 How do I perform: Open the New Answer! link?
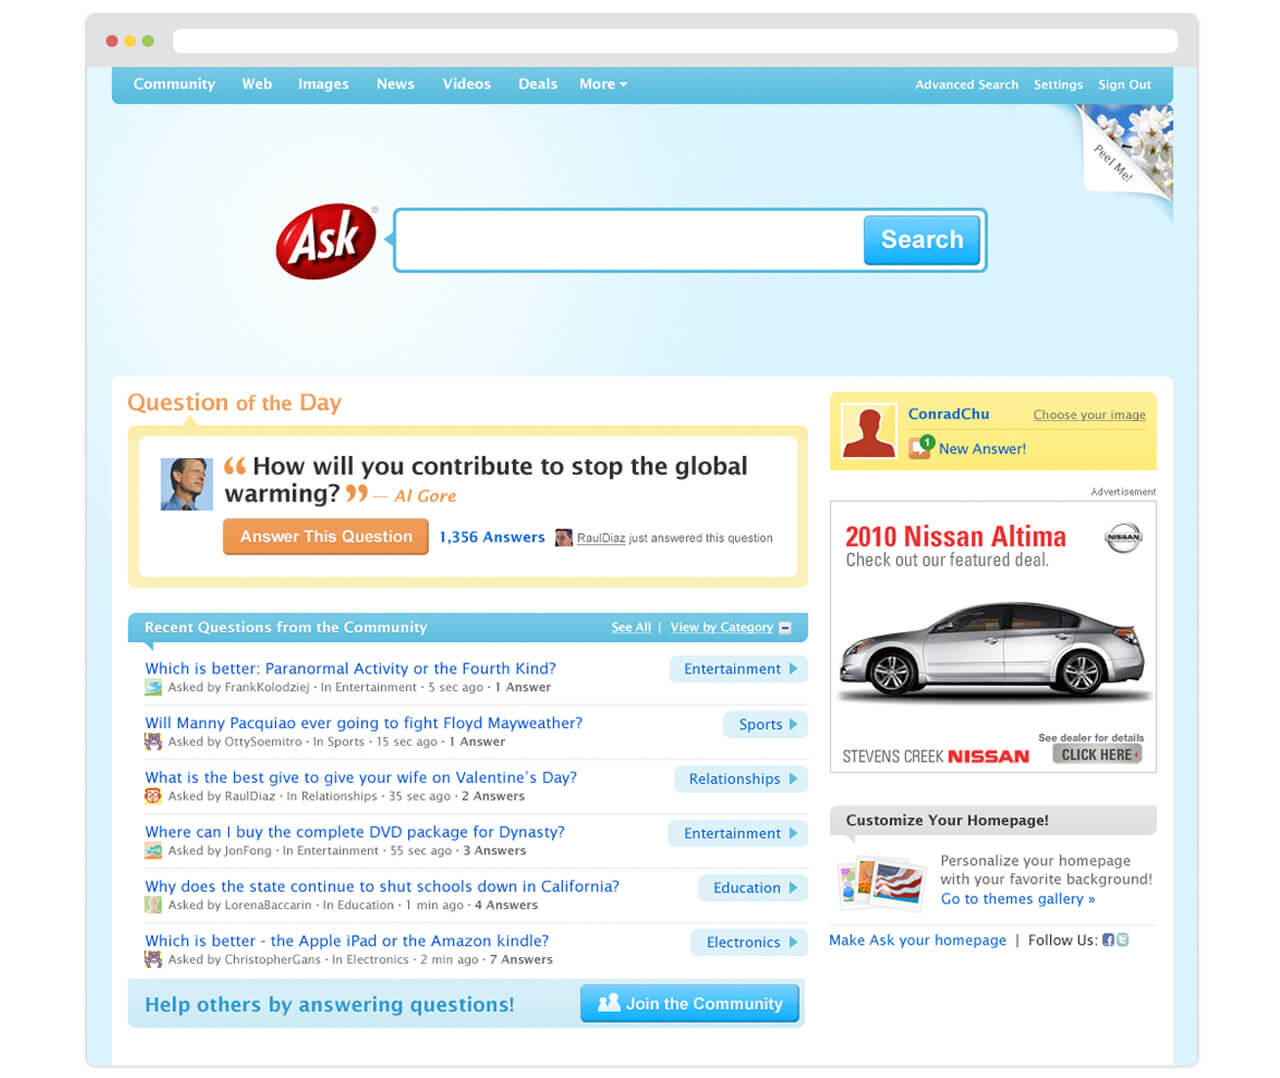click(982, 449)
